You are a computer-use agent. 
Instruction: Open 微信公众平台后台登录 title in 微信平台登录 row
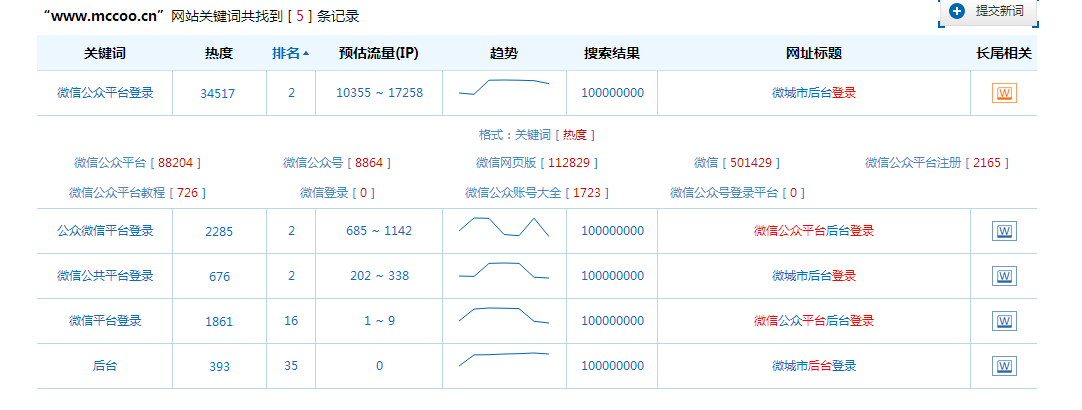[x=814, y=320]
